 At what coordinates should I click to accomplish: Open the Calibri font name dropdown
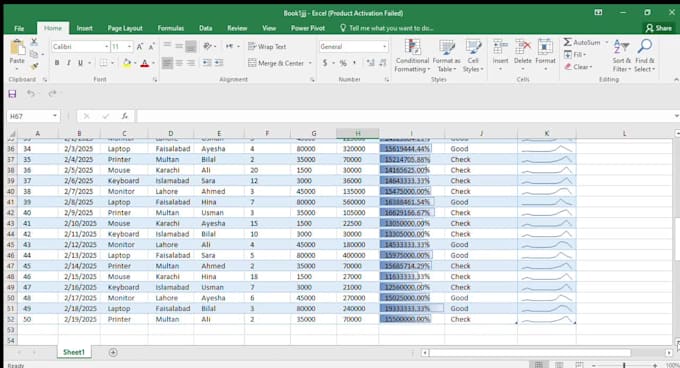106,46
